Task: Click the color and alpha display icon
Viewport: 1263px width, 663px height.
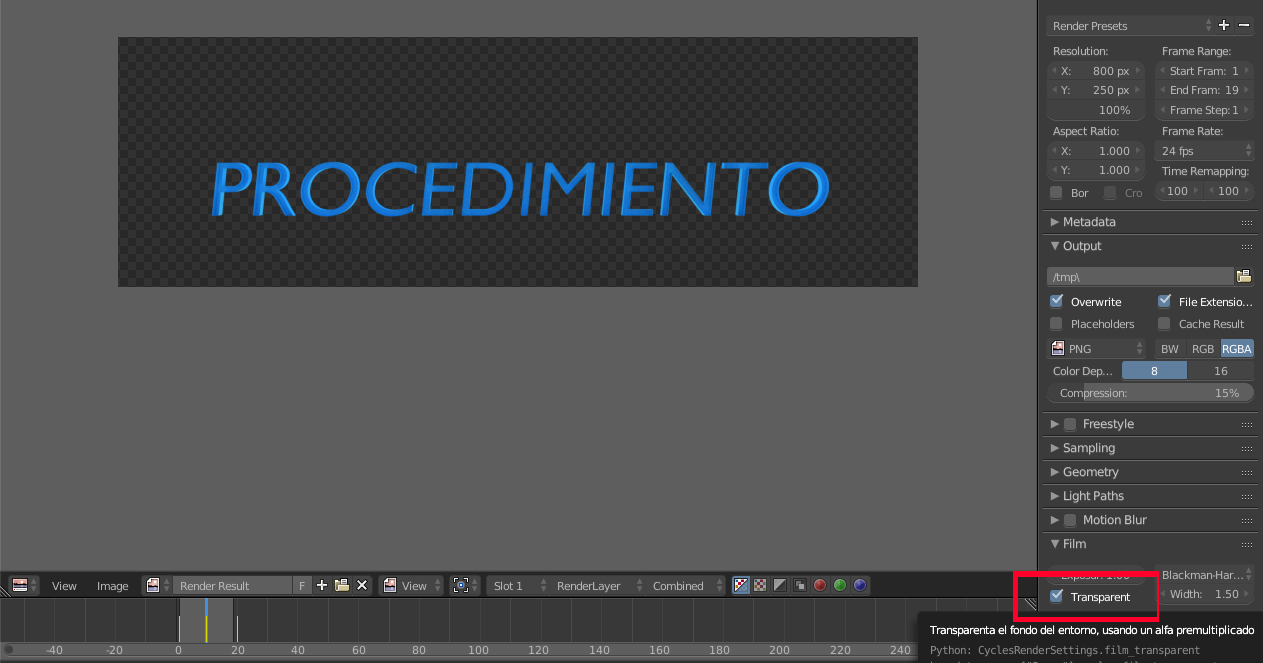Action: pos(741,585)
